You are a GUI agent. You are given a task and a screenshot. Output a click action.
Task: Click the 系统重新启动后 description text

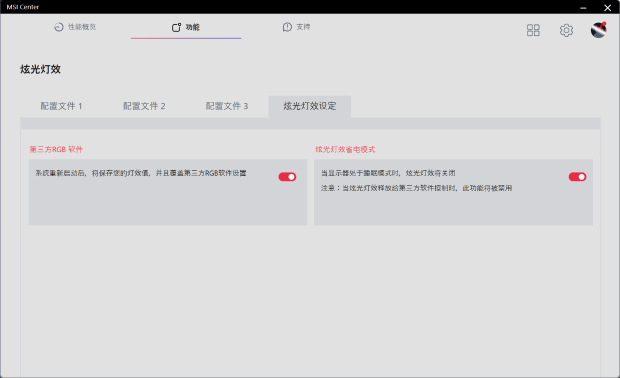[141, 173]
